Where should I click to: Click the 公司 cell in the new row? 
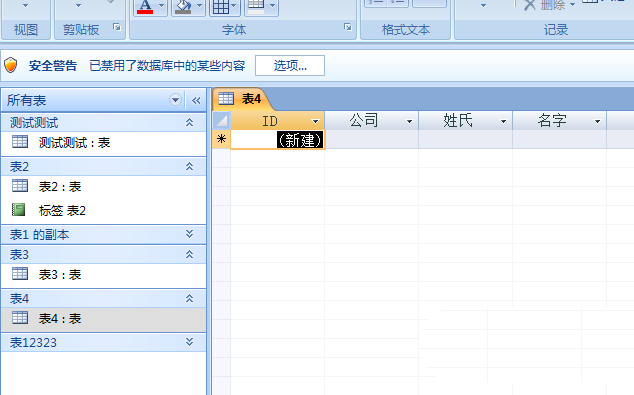372,139
